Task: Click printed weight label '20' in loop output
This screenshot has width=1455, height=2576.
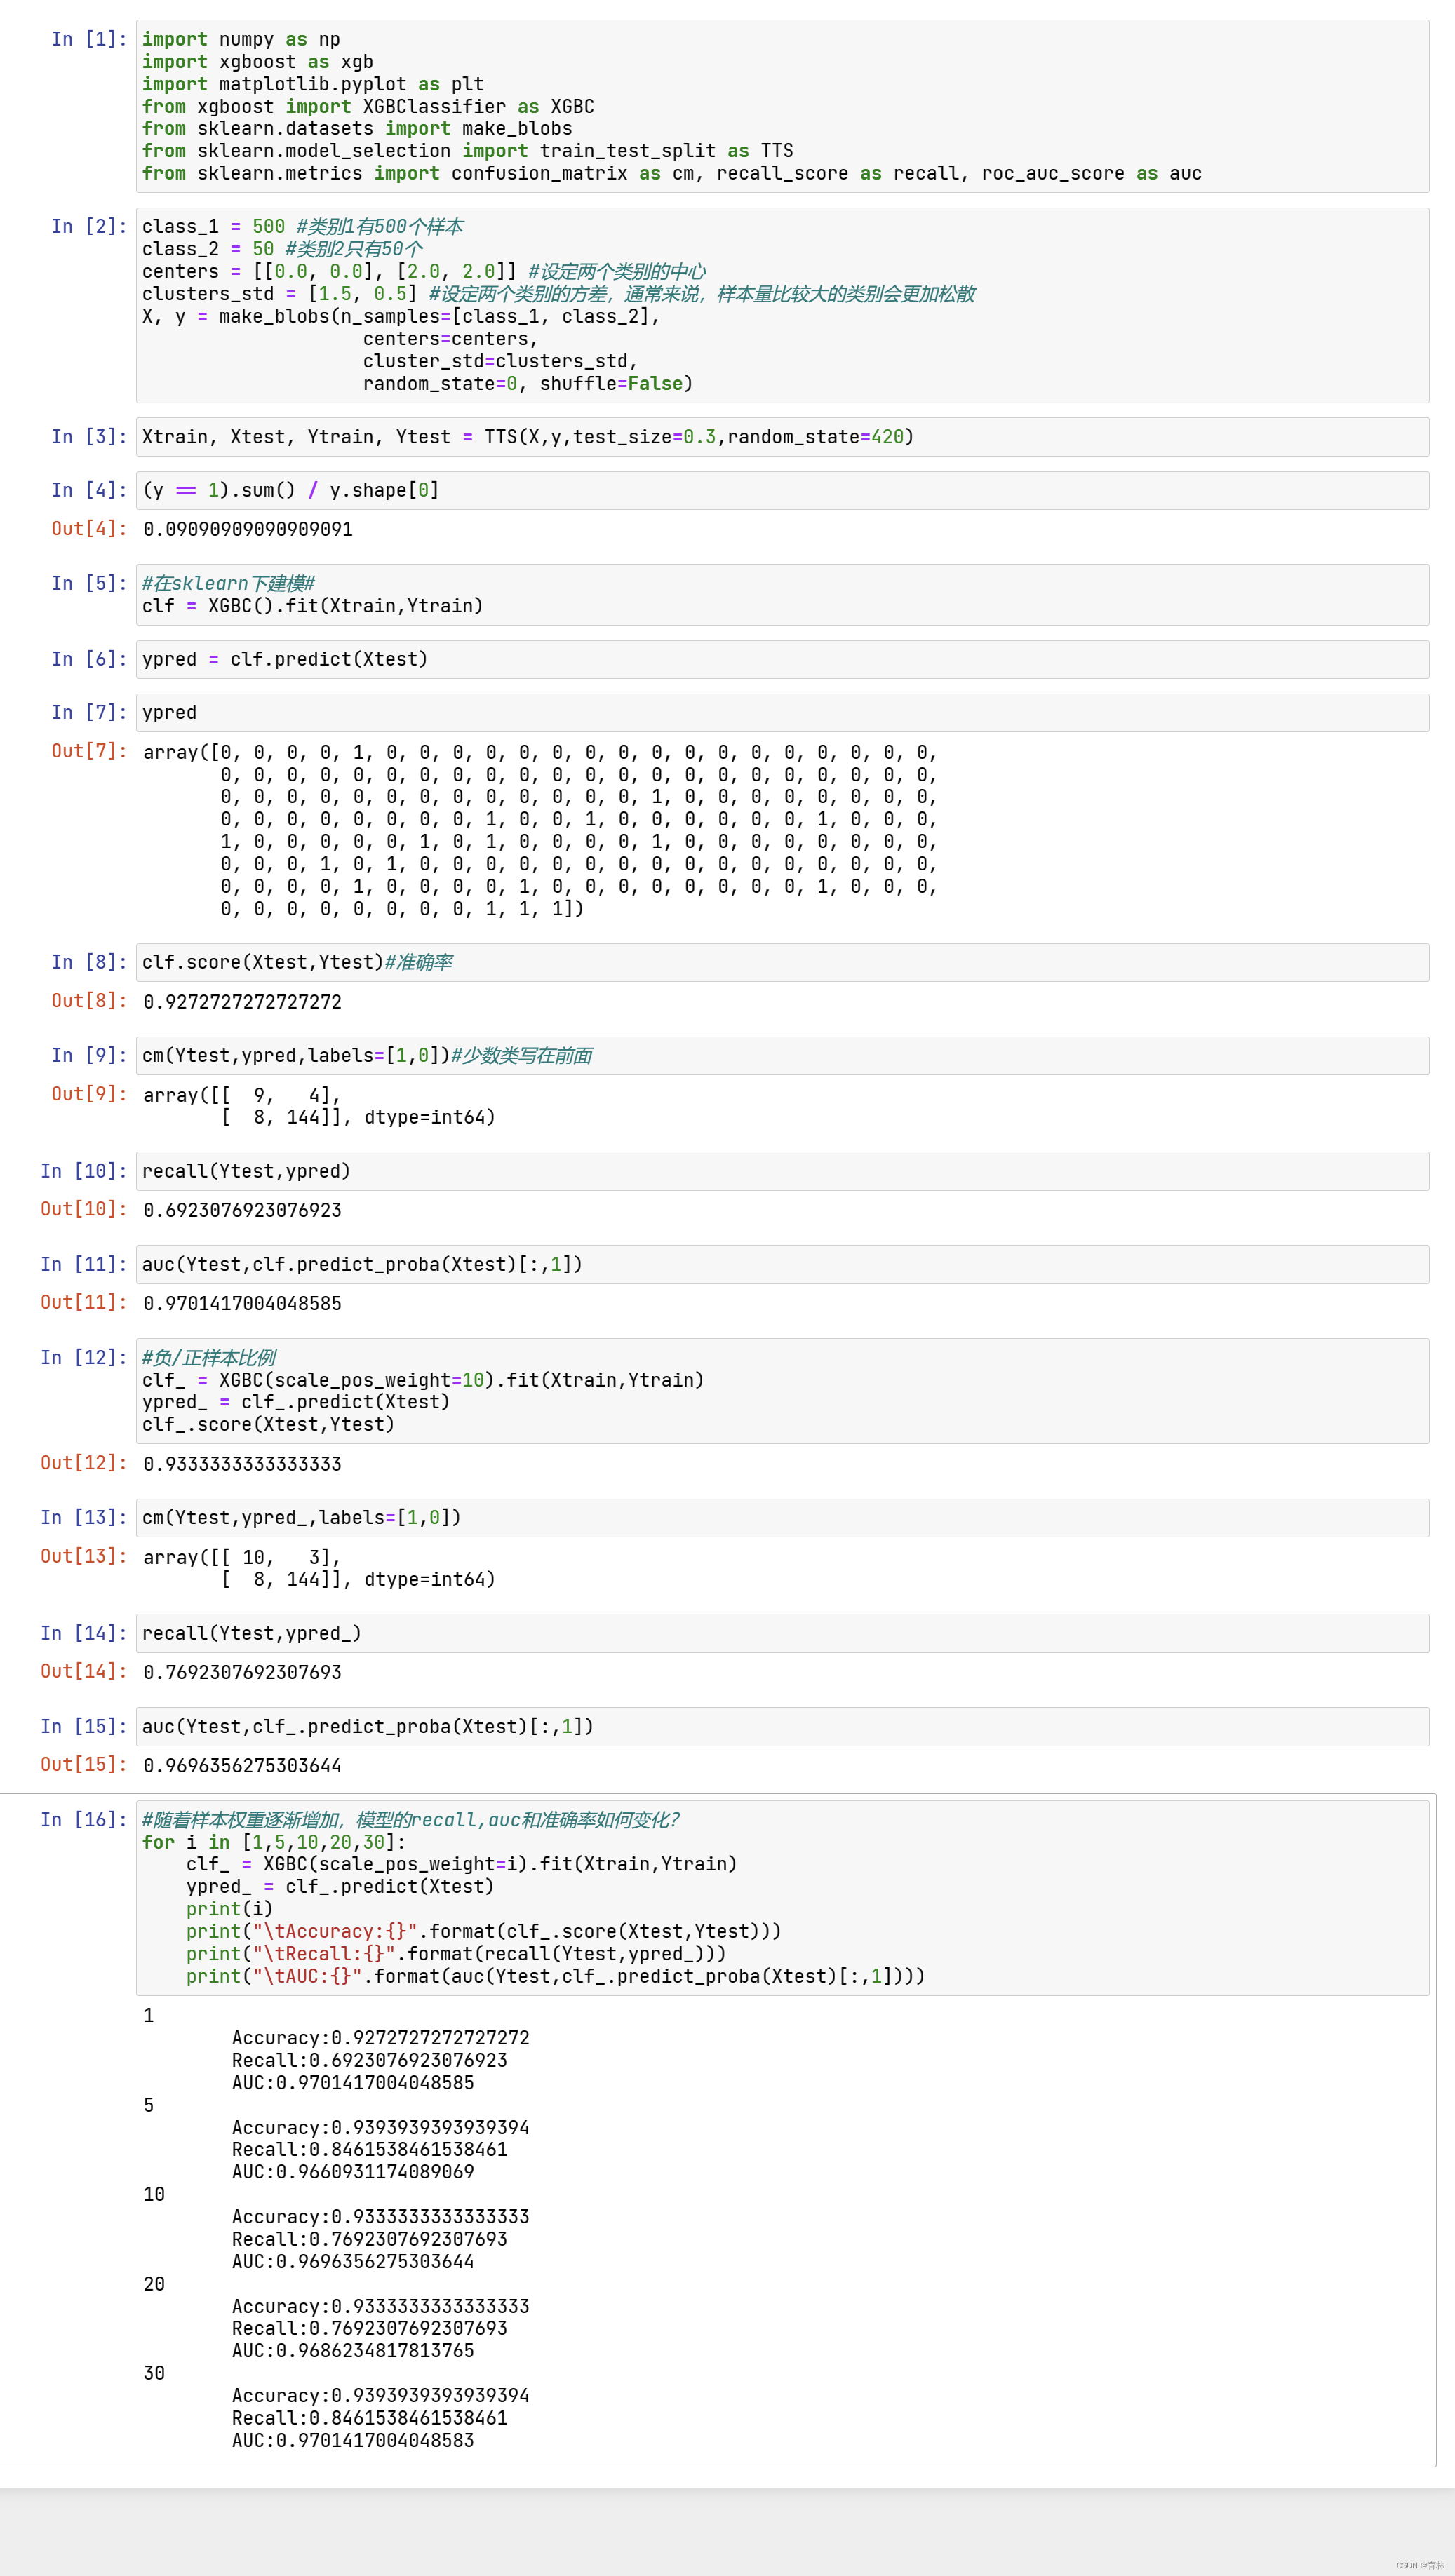Action: tap(154, 2284)
